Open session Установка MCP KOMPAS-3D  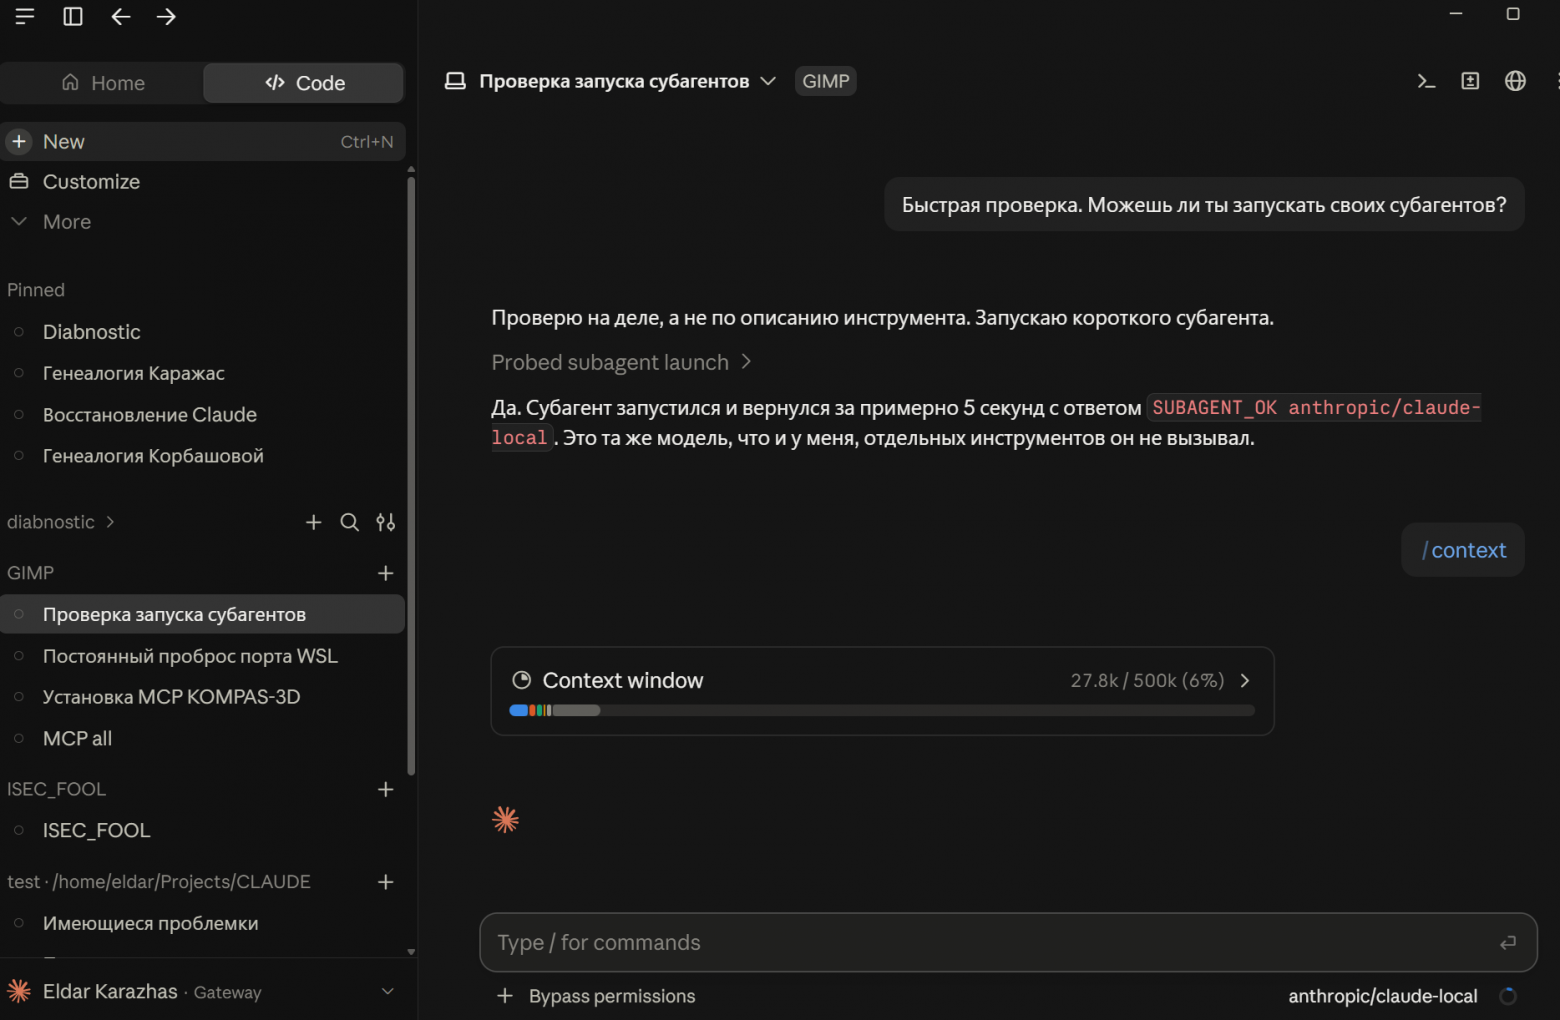point(203,697)
